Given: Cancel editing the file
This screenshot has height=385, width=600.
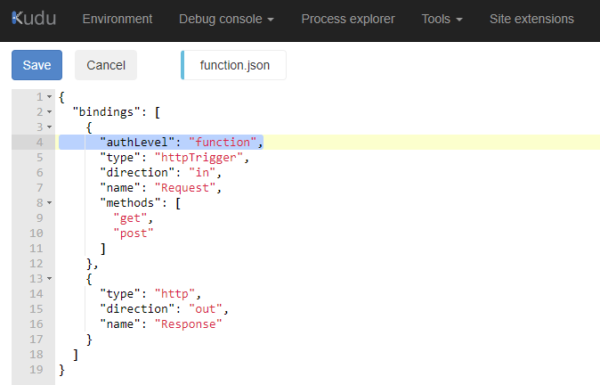Looking at the screenshot, I should (106, 65).
